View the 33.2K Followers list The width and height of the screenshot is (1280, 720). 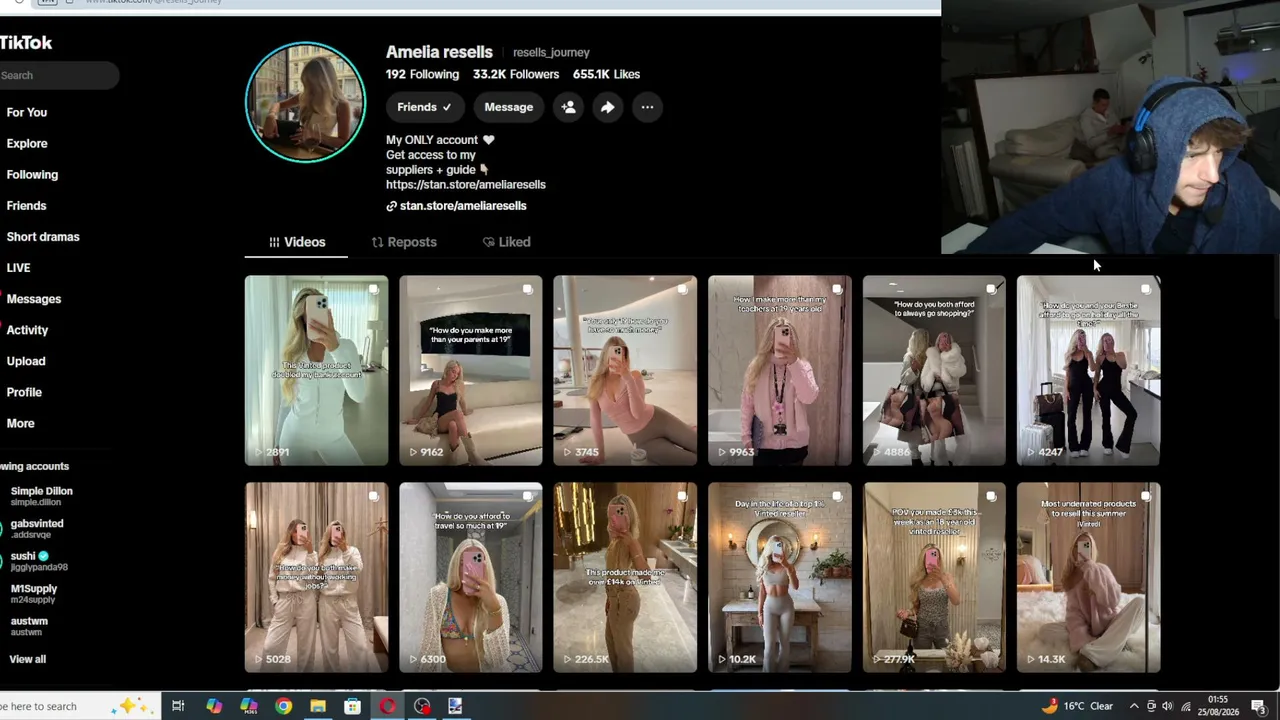[x=516, y=74]
